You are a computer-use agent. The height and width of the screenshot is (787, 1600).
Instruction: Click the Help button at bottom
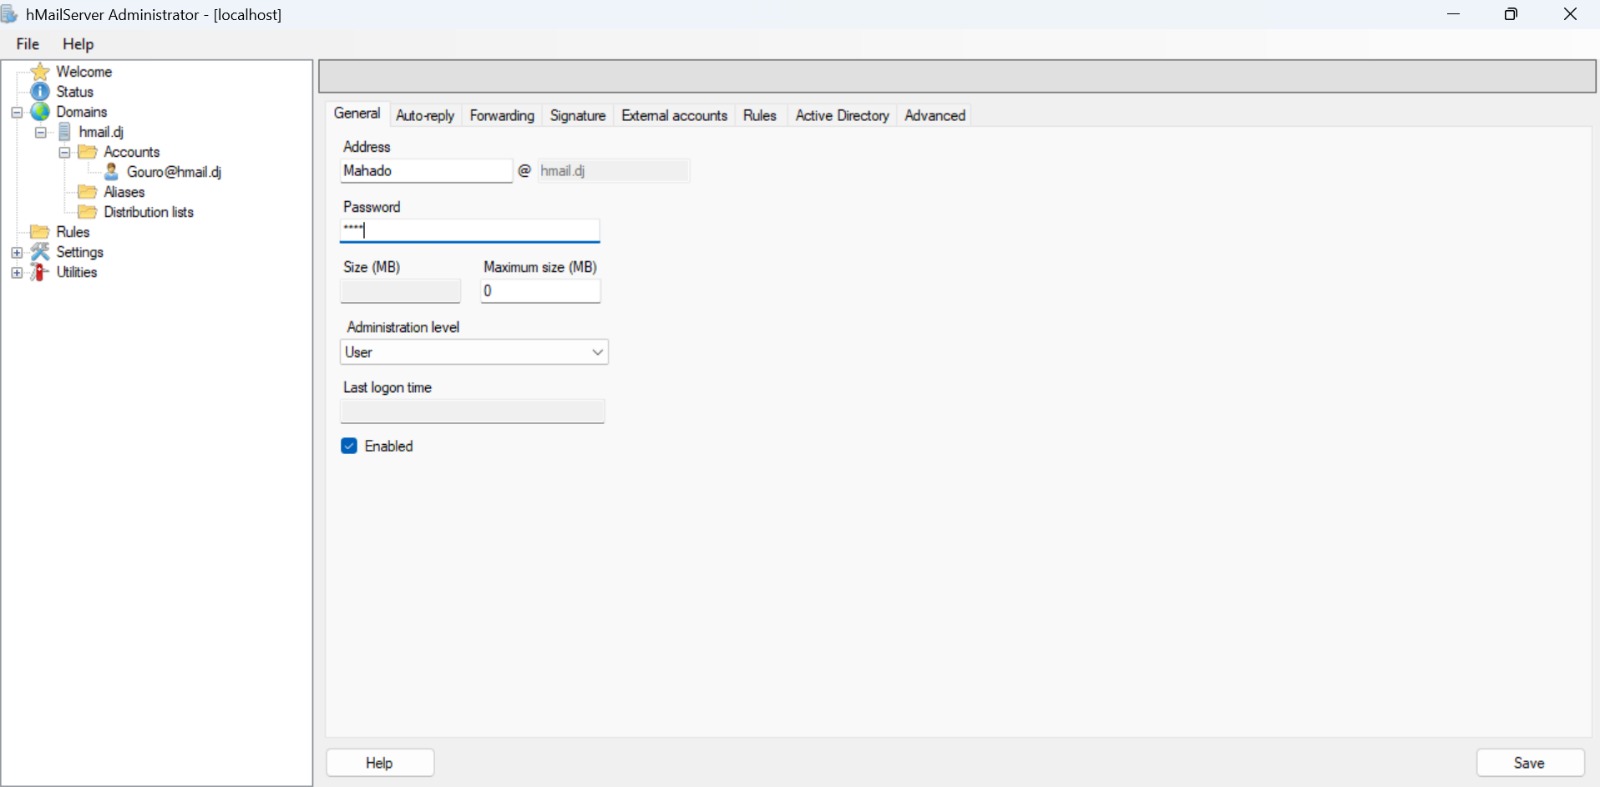380,763
